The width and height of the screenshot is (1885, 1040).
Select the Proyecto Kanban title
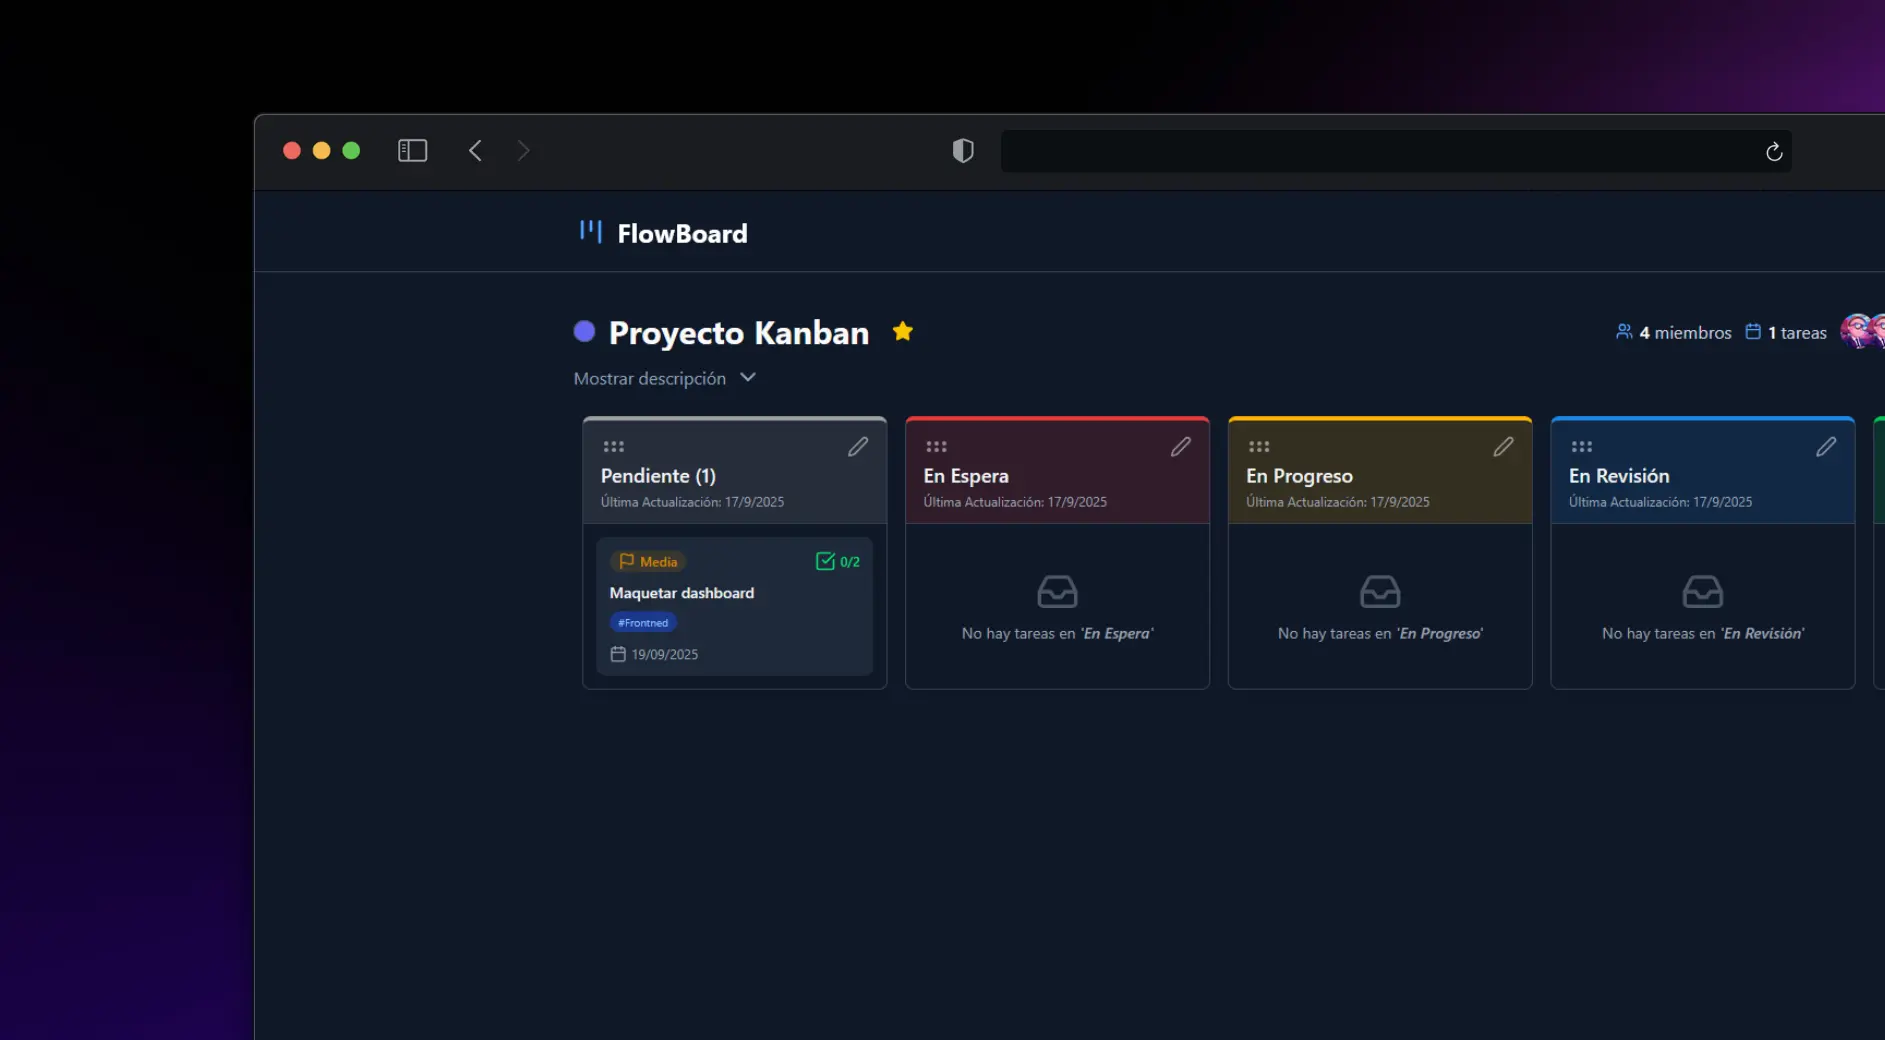click(739, 332)
